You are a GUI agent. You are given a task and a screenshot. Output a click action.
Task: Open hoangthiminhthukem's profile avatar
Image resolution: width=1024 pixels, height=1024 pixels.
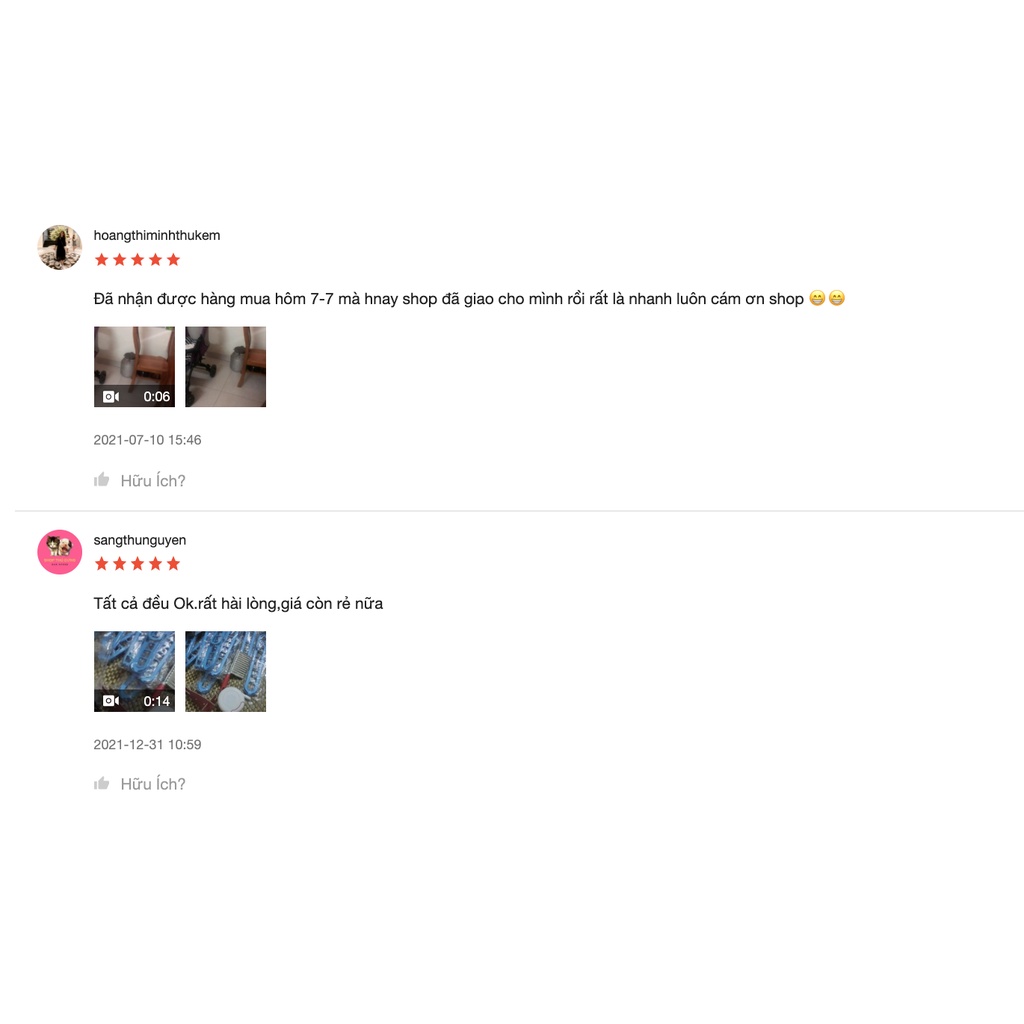59,248
